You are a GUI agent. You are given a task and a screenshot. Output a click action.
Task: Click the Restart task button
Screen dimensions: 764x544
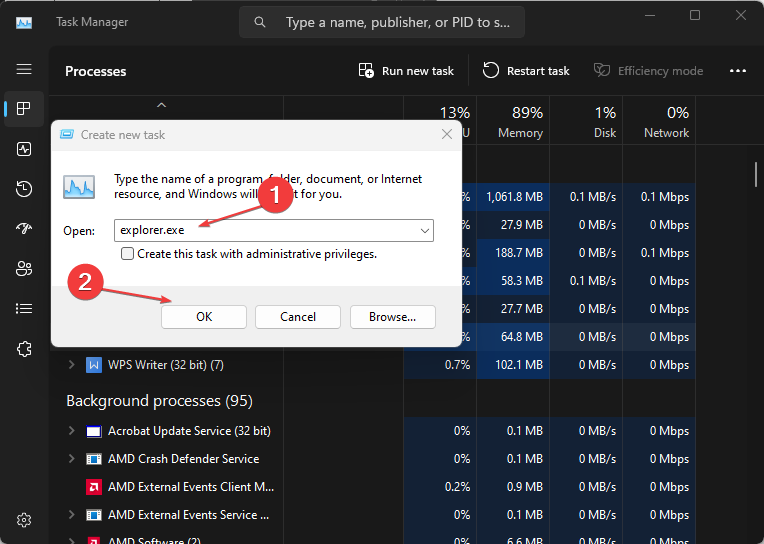[526, 71]
